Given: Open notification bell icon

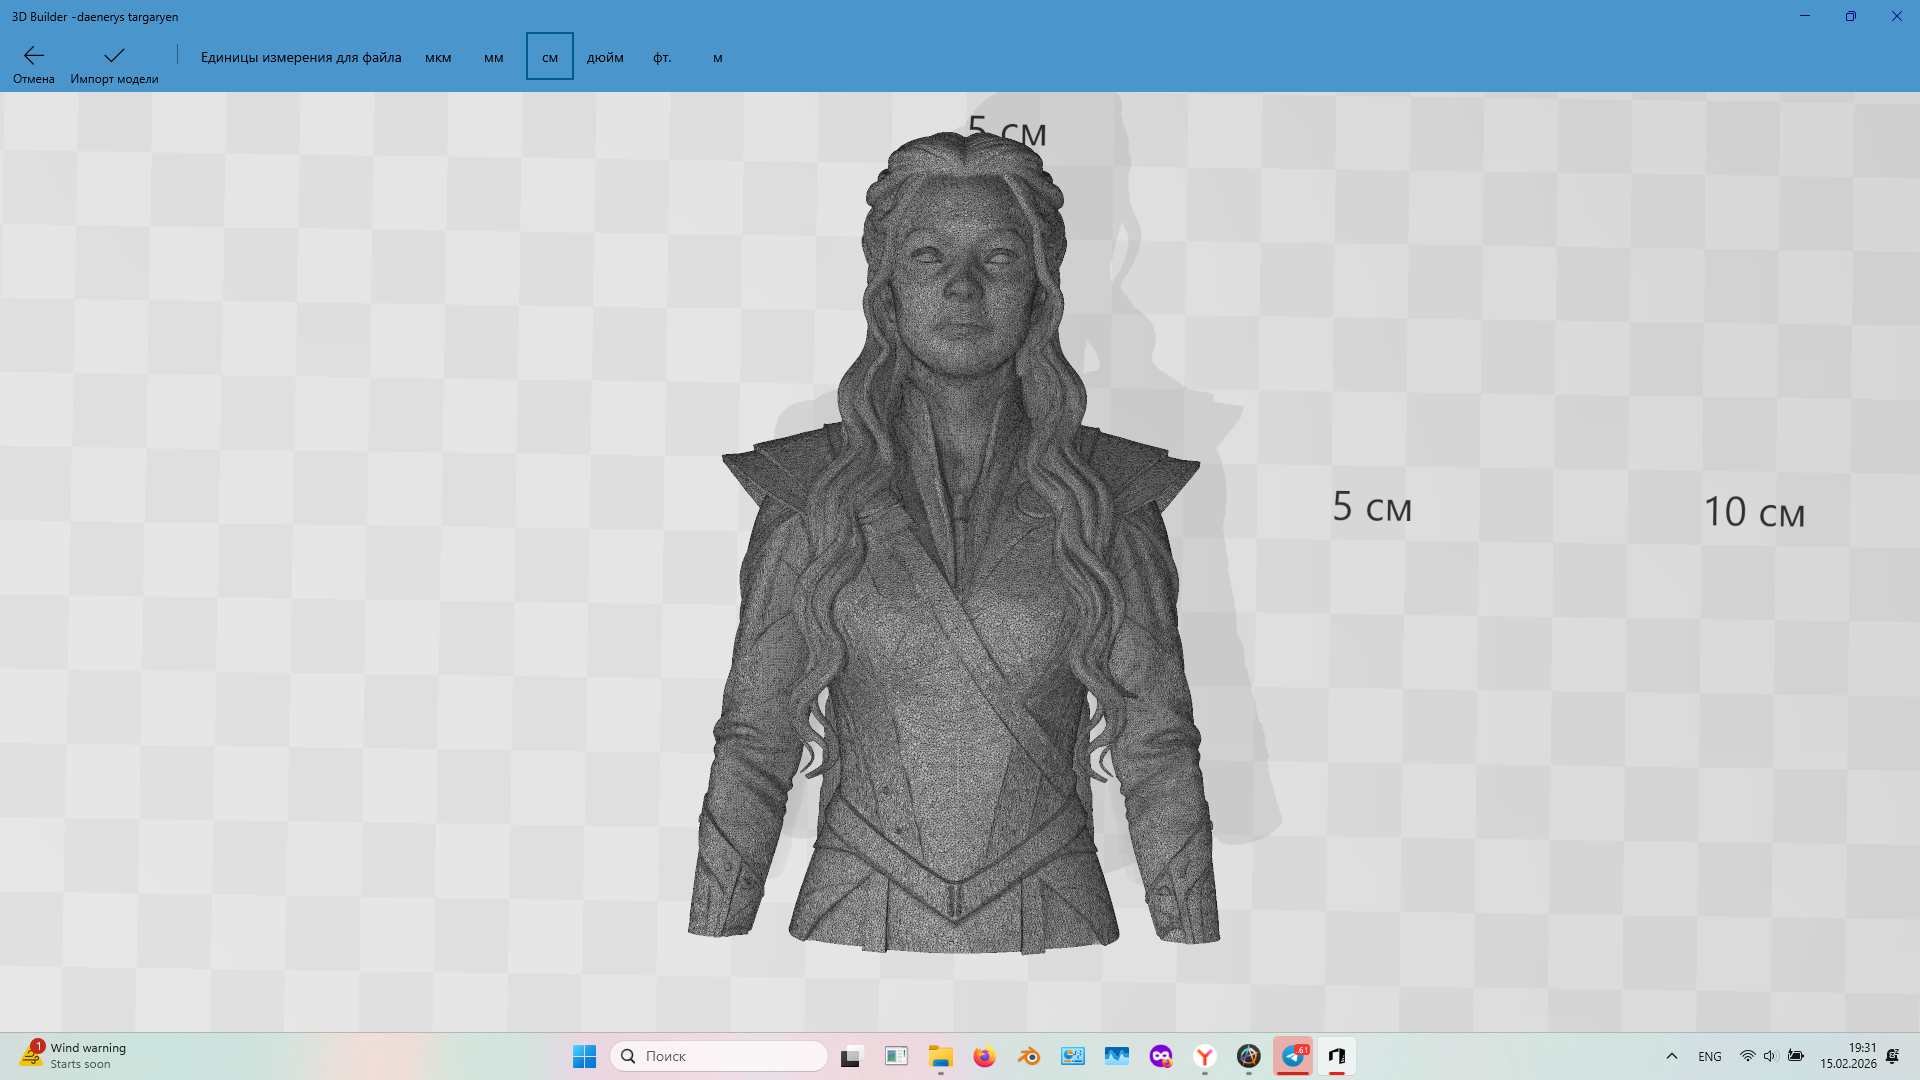Looking at the screenshot, I should coord(1893,1056).
